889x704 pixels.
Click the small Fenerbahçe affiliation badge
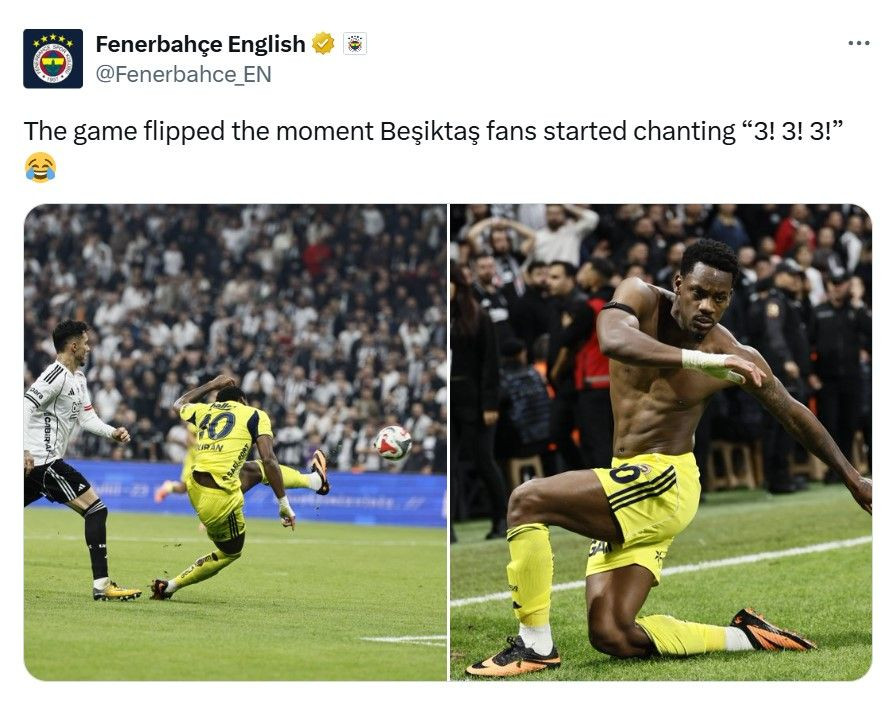[x=355, y=44]
